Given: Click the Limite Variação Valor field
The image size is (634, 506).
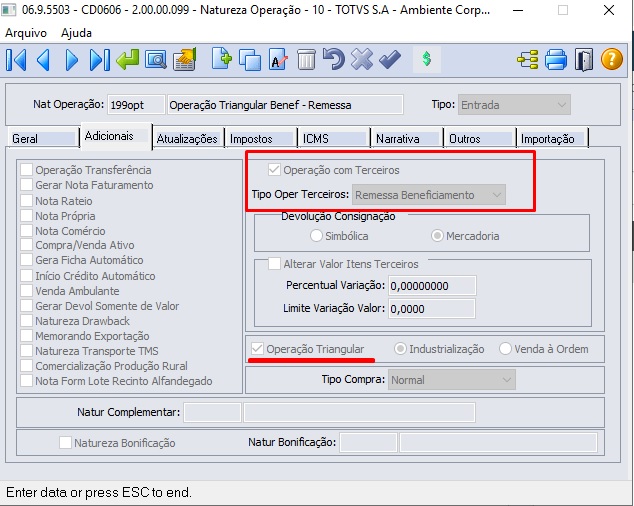Looking at the screenshot, I should click(x=432, y=309).
